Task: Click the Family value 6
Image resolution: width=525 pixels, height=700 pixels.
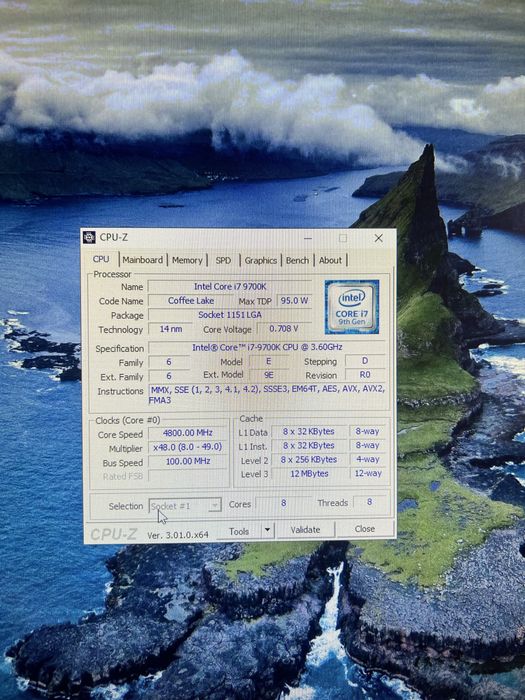Action: pos(169,362)
